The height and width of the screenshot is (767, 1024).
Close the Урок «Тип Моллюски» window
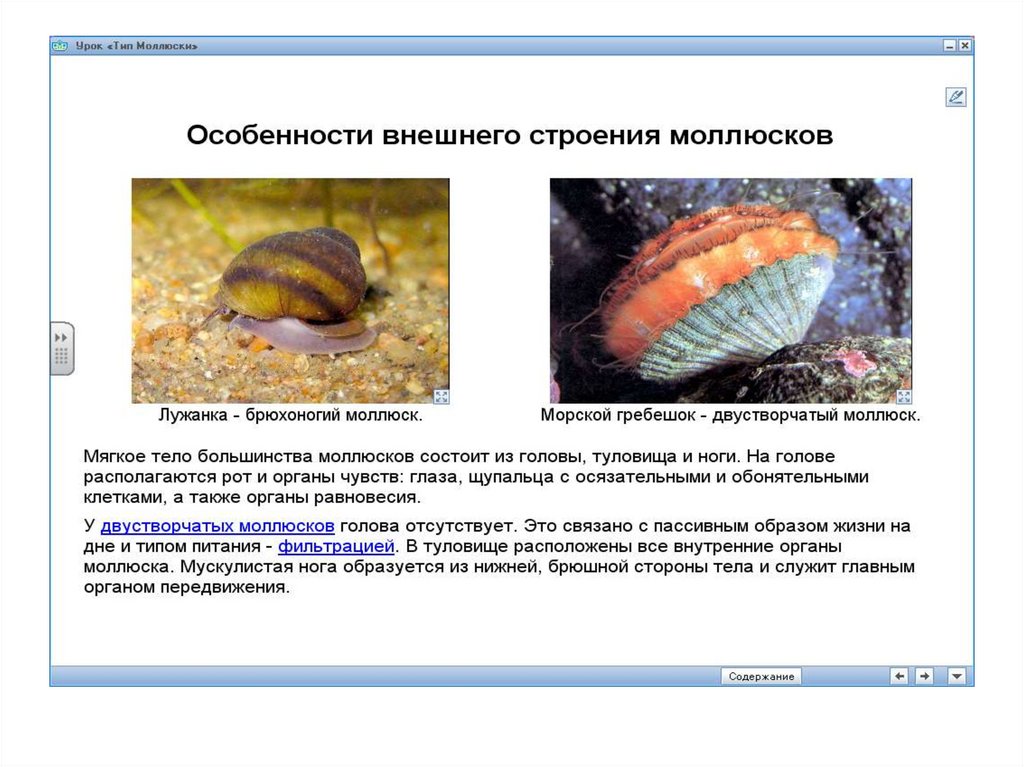[964, 46]
